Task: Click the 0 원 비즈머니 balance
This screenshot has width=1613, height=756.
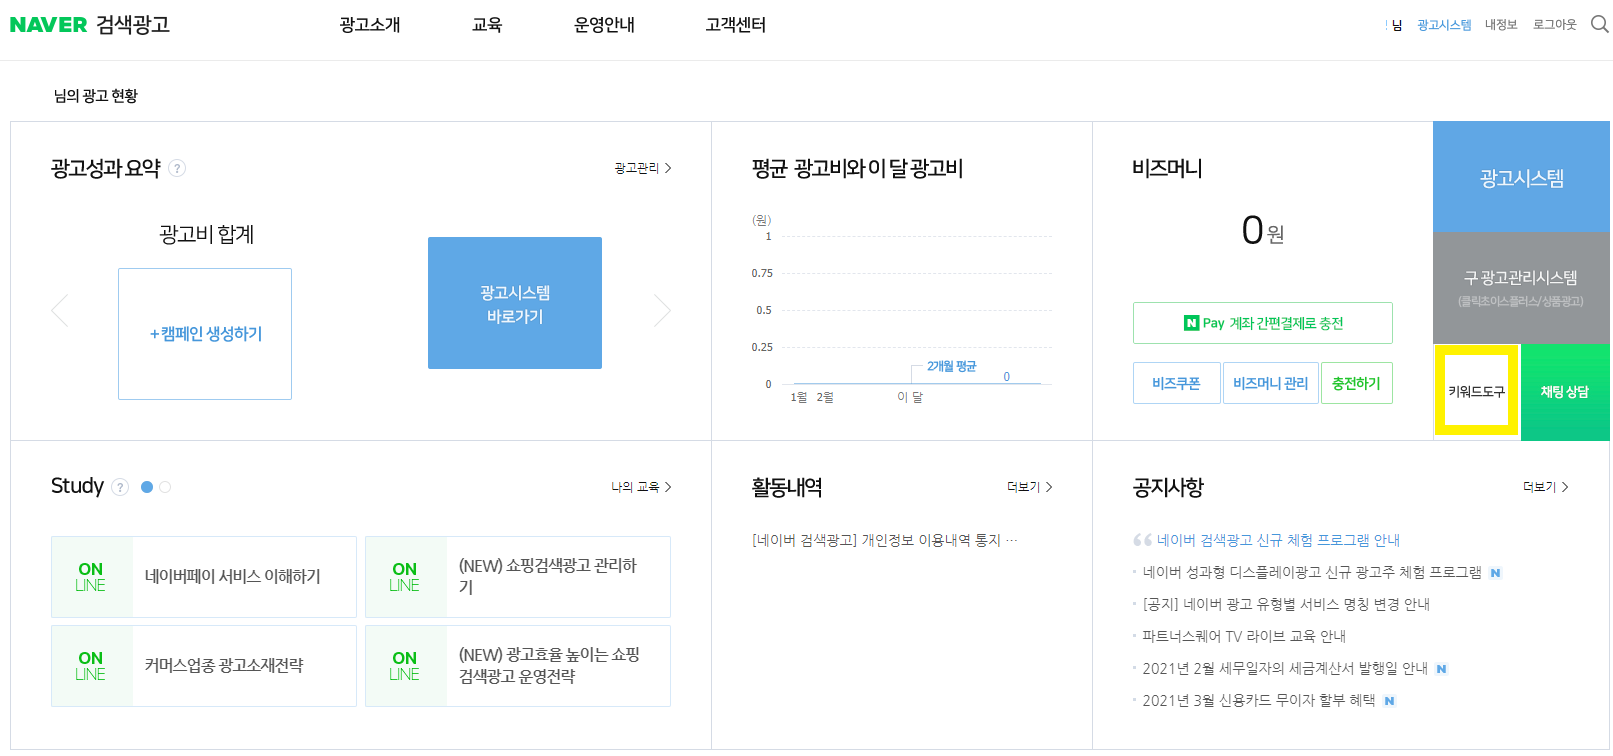Action: [x=1263, y=231]
